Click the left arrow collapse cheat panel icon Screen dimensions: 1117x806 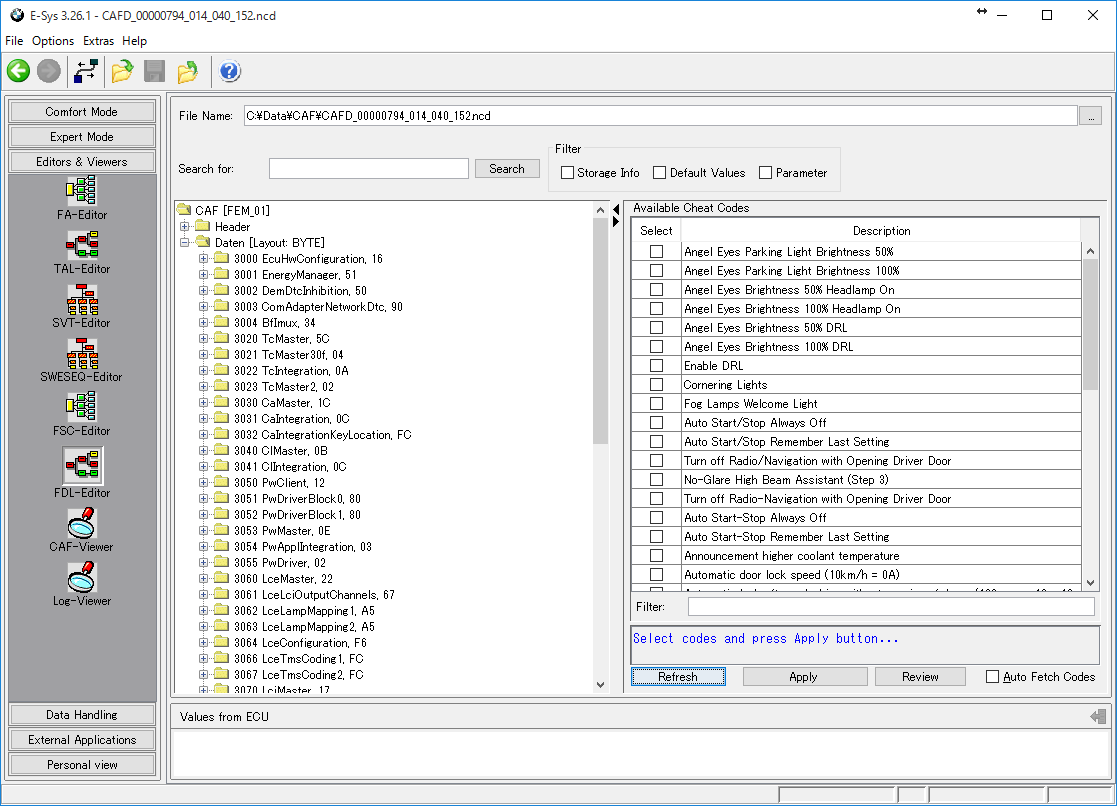tap(616, 210)
